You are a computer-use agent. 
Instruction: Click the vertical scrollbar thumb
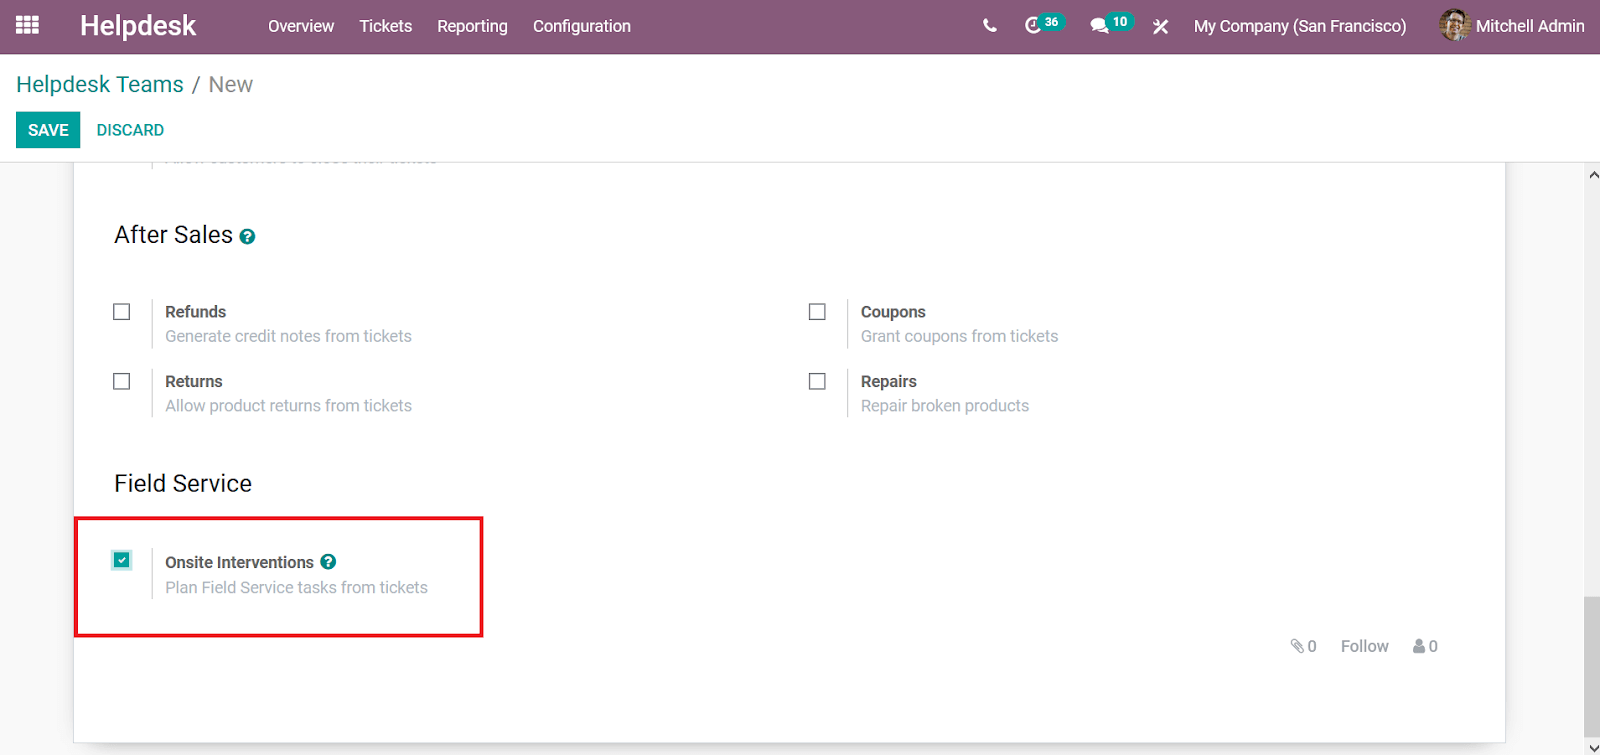1592,666
